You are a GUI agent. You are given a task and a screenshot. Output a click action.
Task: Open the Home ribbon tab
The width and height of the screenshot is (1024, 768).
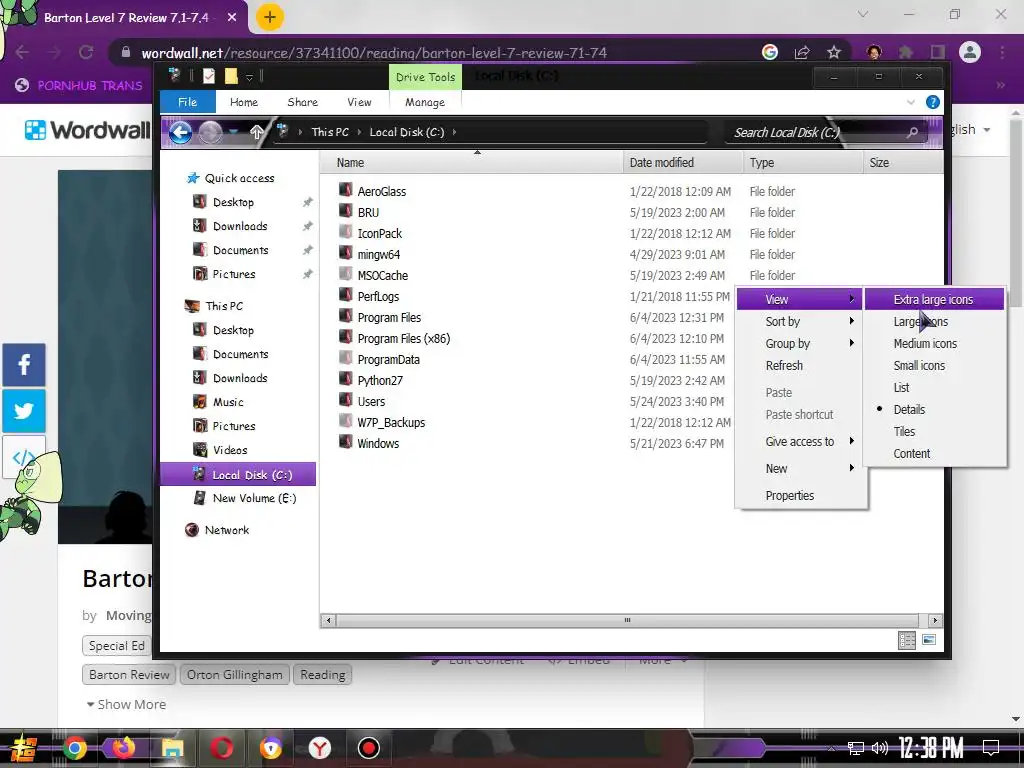click(x=244, y=102)
